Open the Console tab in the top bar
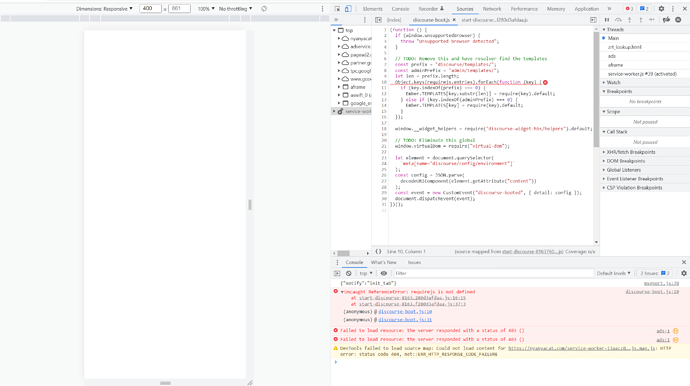The height and width of the screenshot is (386, 690). pos(400,9)
